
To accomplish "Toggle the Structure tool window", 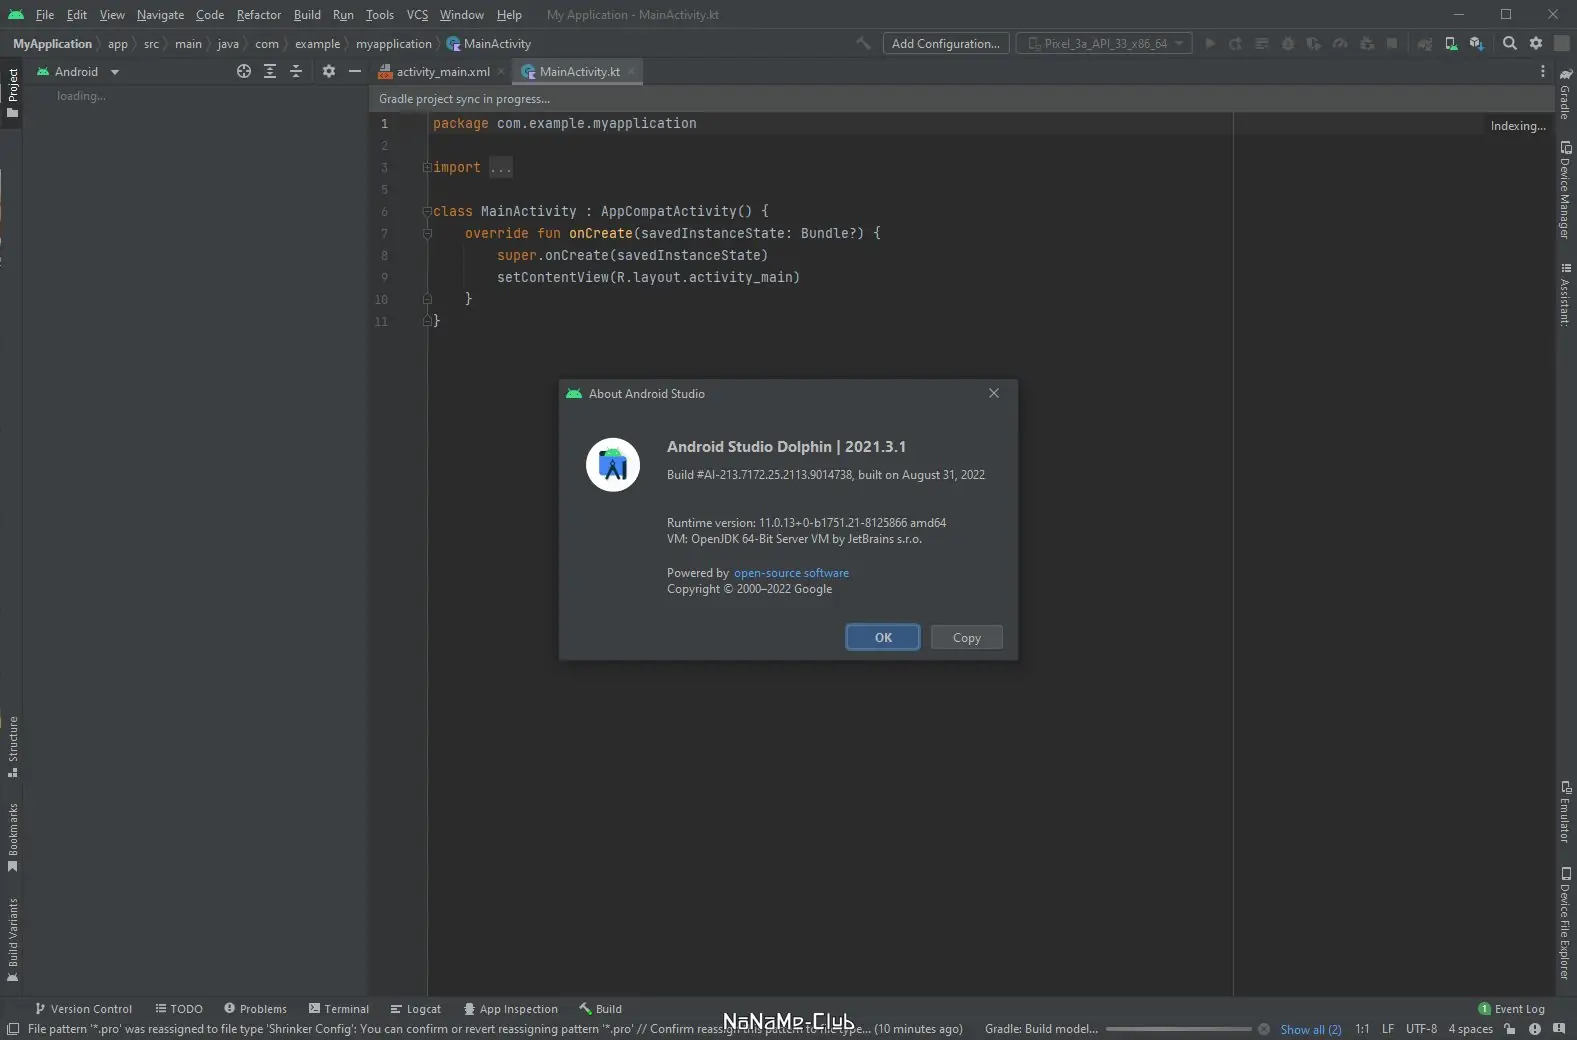I will pyautogui.click(x=12, y=746).
